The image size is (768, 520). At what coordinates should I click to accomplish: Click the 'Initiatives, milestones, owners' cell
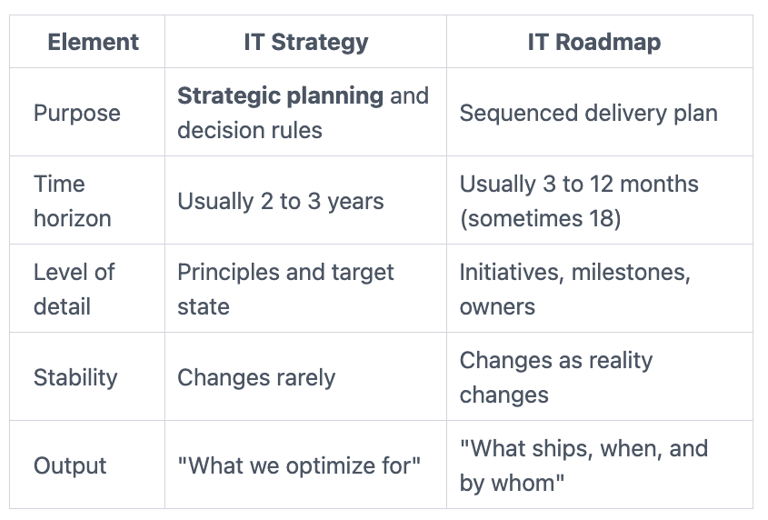coord(573,289)
